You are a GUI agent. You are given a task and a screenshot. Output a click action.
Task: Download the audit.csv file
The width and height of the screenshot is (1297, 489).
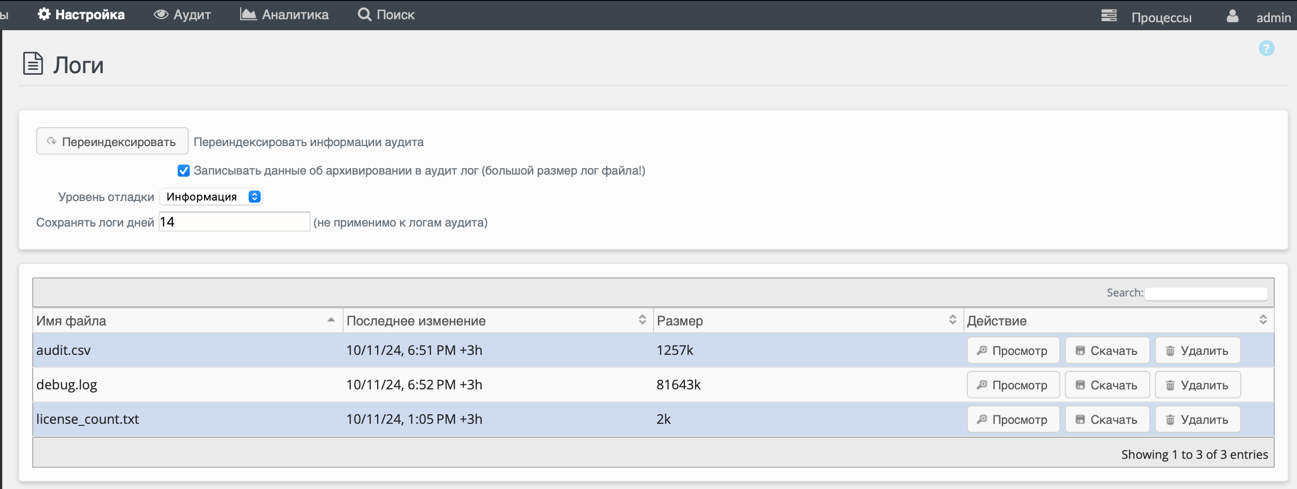click(1106, 351)
